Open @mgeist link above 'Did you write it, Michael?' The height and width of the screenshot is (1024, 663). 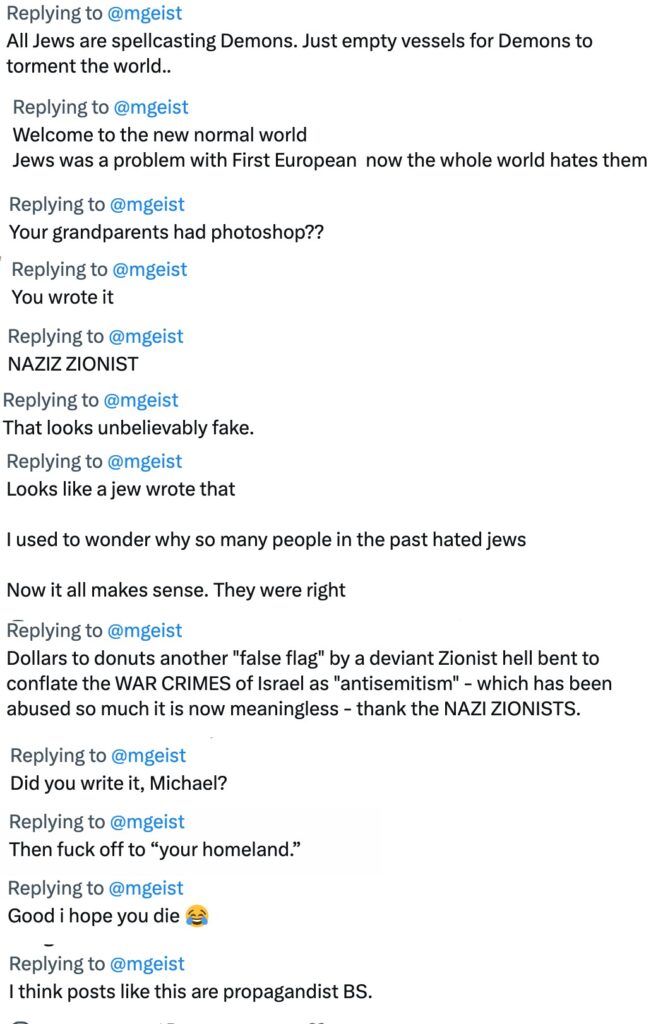(x=148, y=756)
